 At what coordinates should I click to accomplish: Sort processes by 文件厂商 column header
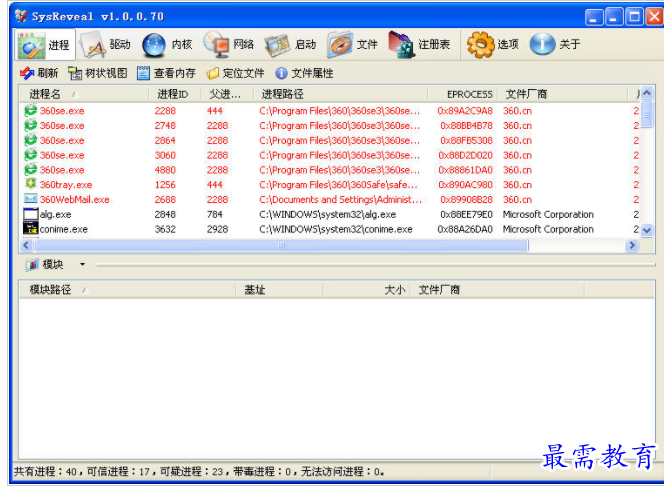562,94
